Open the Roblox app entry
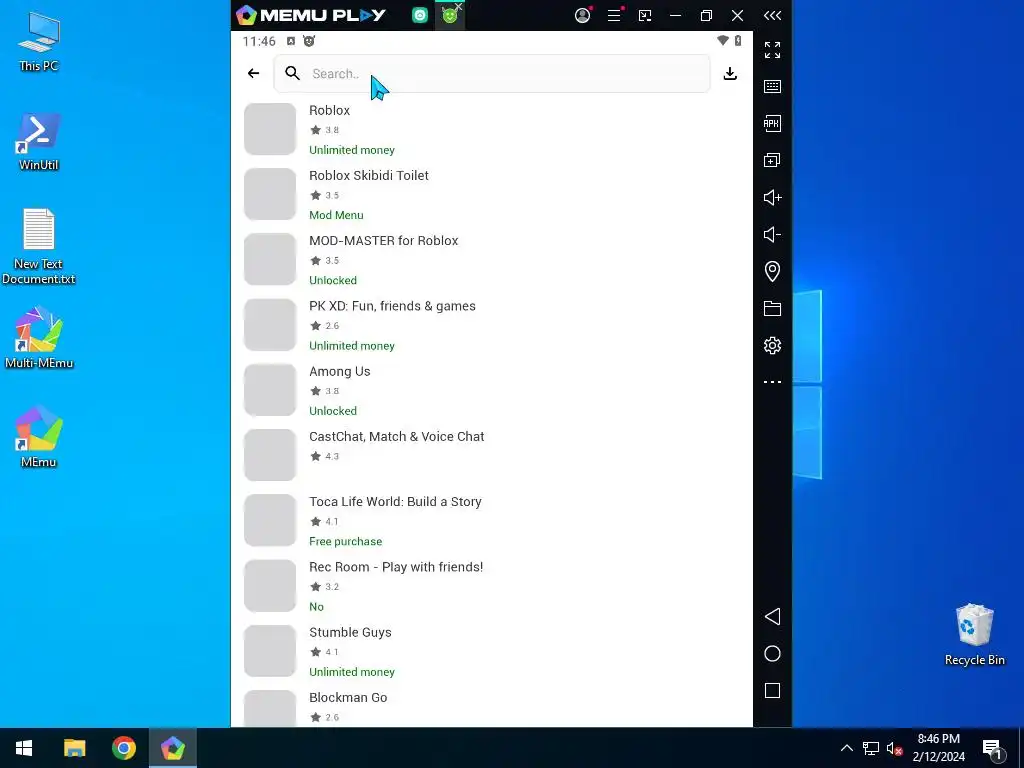 tap(492, 129)
